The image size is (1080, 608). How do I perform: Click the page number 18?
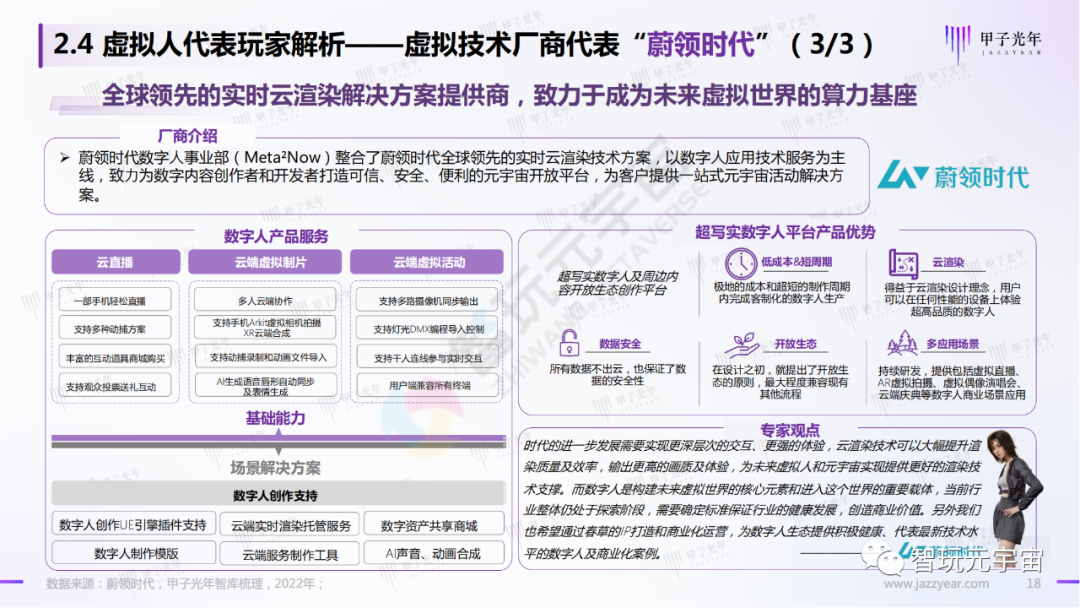(1033, 584)
